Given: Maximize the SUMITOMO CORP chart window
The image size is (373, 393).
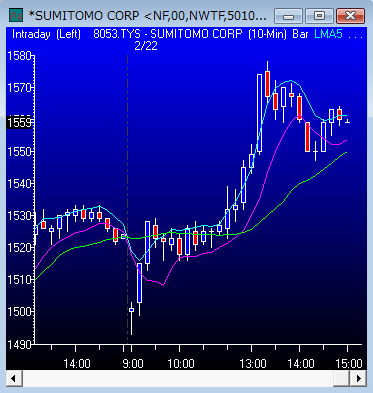Looking at the screenshot, I should (319, 16).
